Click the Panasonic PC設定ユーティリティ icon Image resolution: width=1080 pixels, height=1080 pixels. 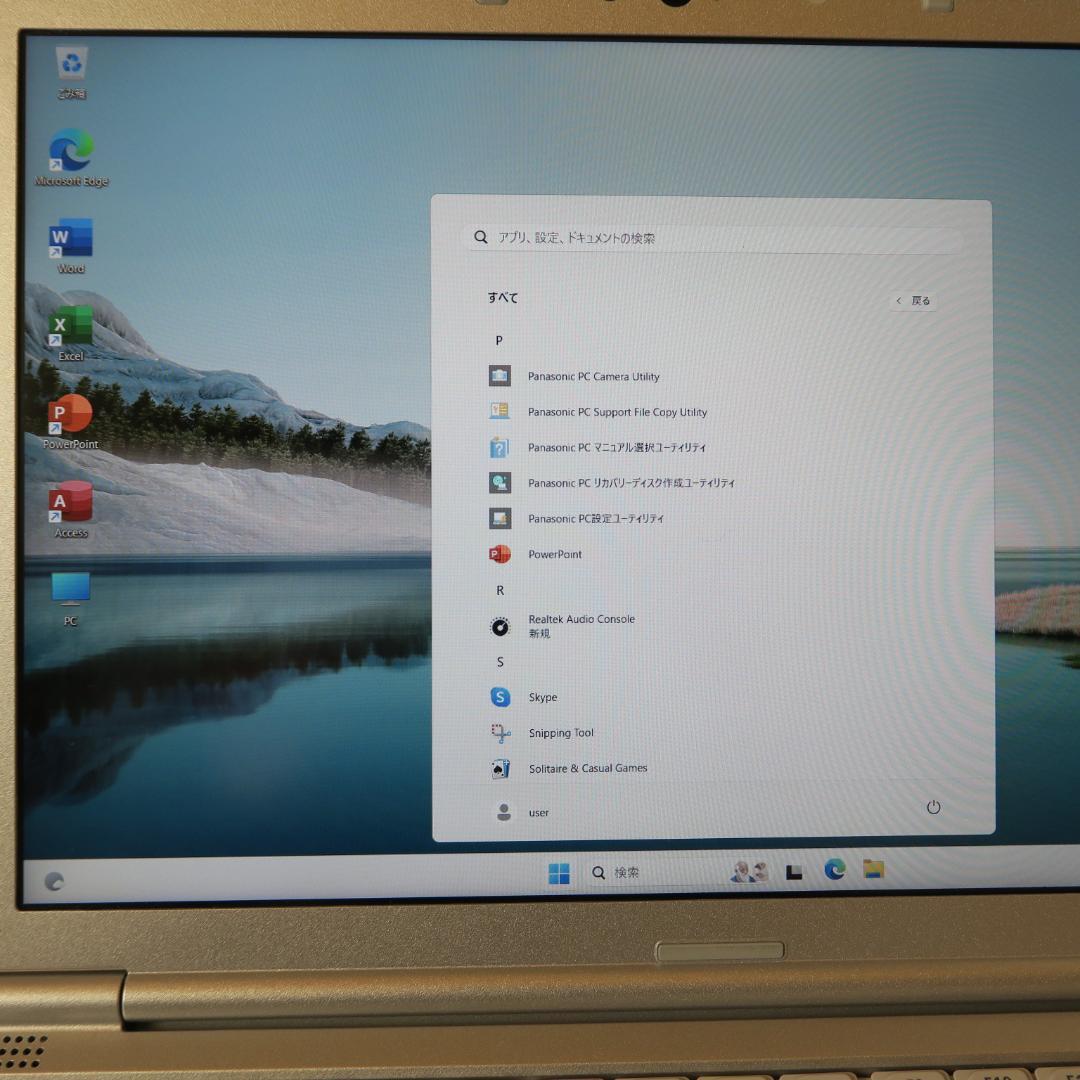click(500, 518)
